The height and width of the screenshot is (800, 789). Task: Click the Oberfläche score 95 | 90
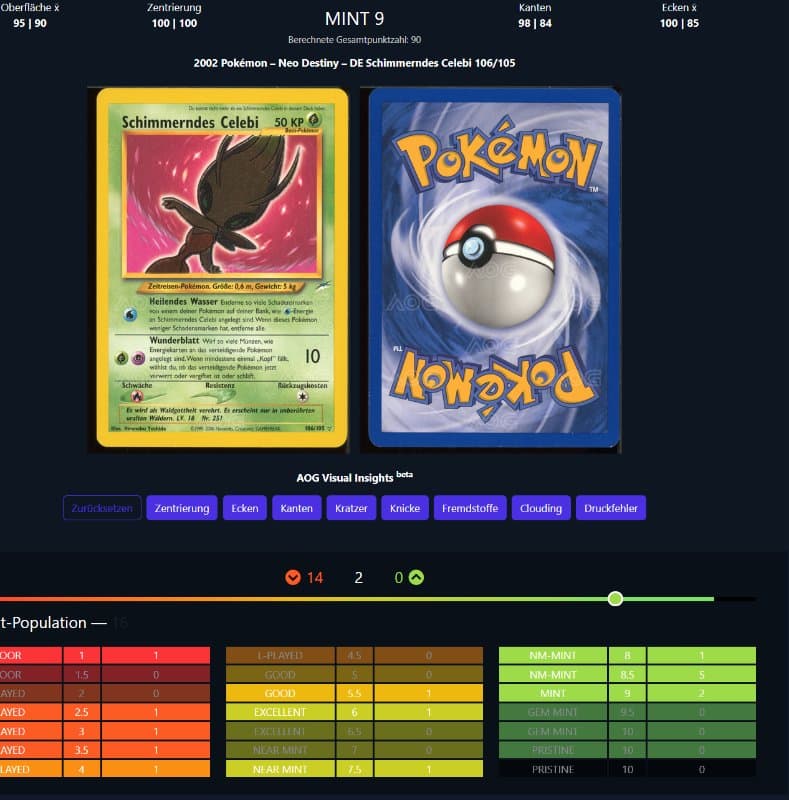[30, 23]
